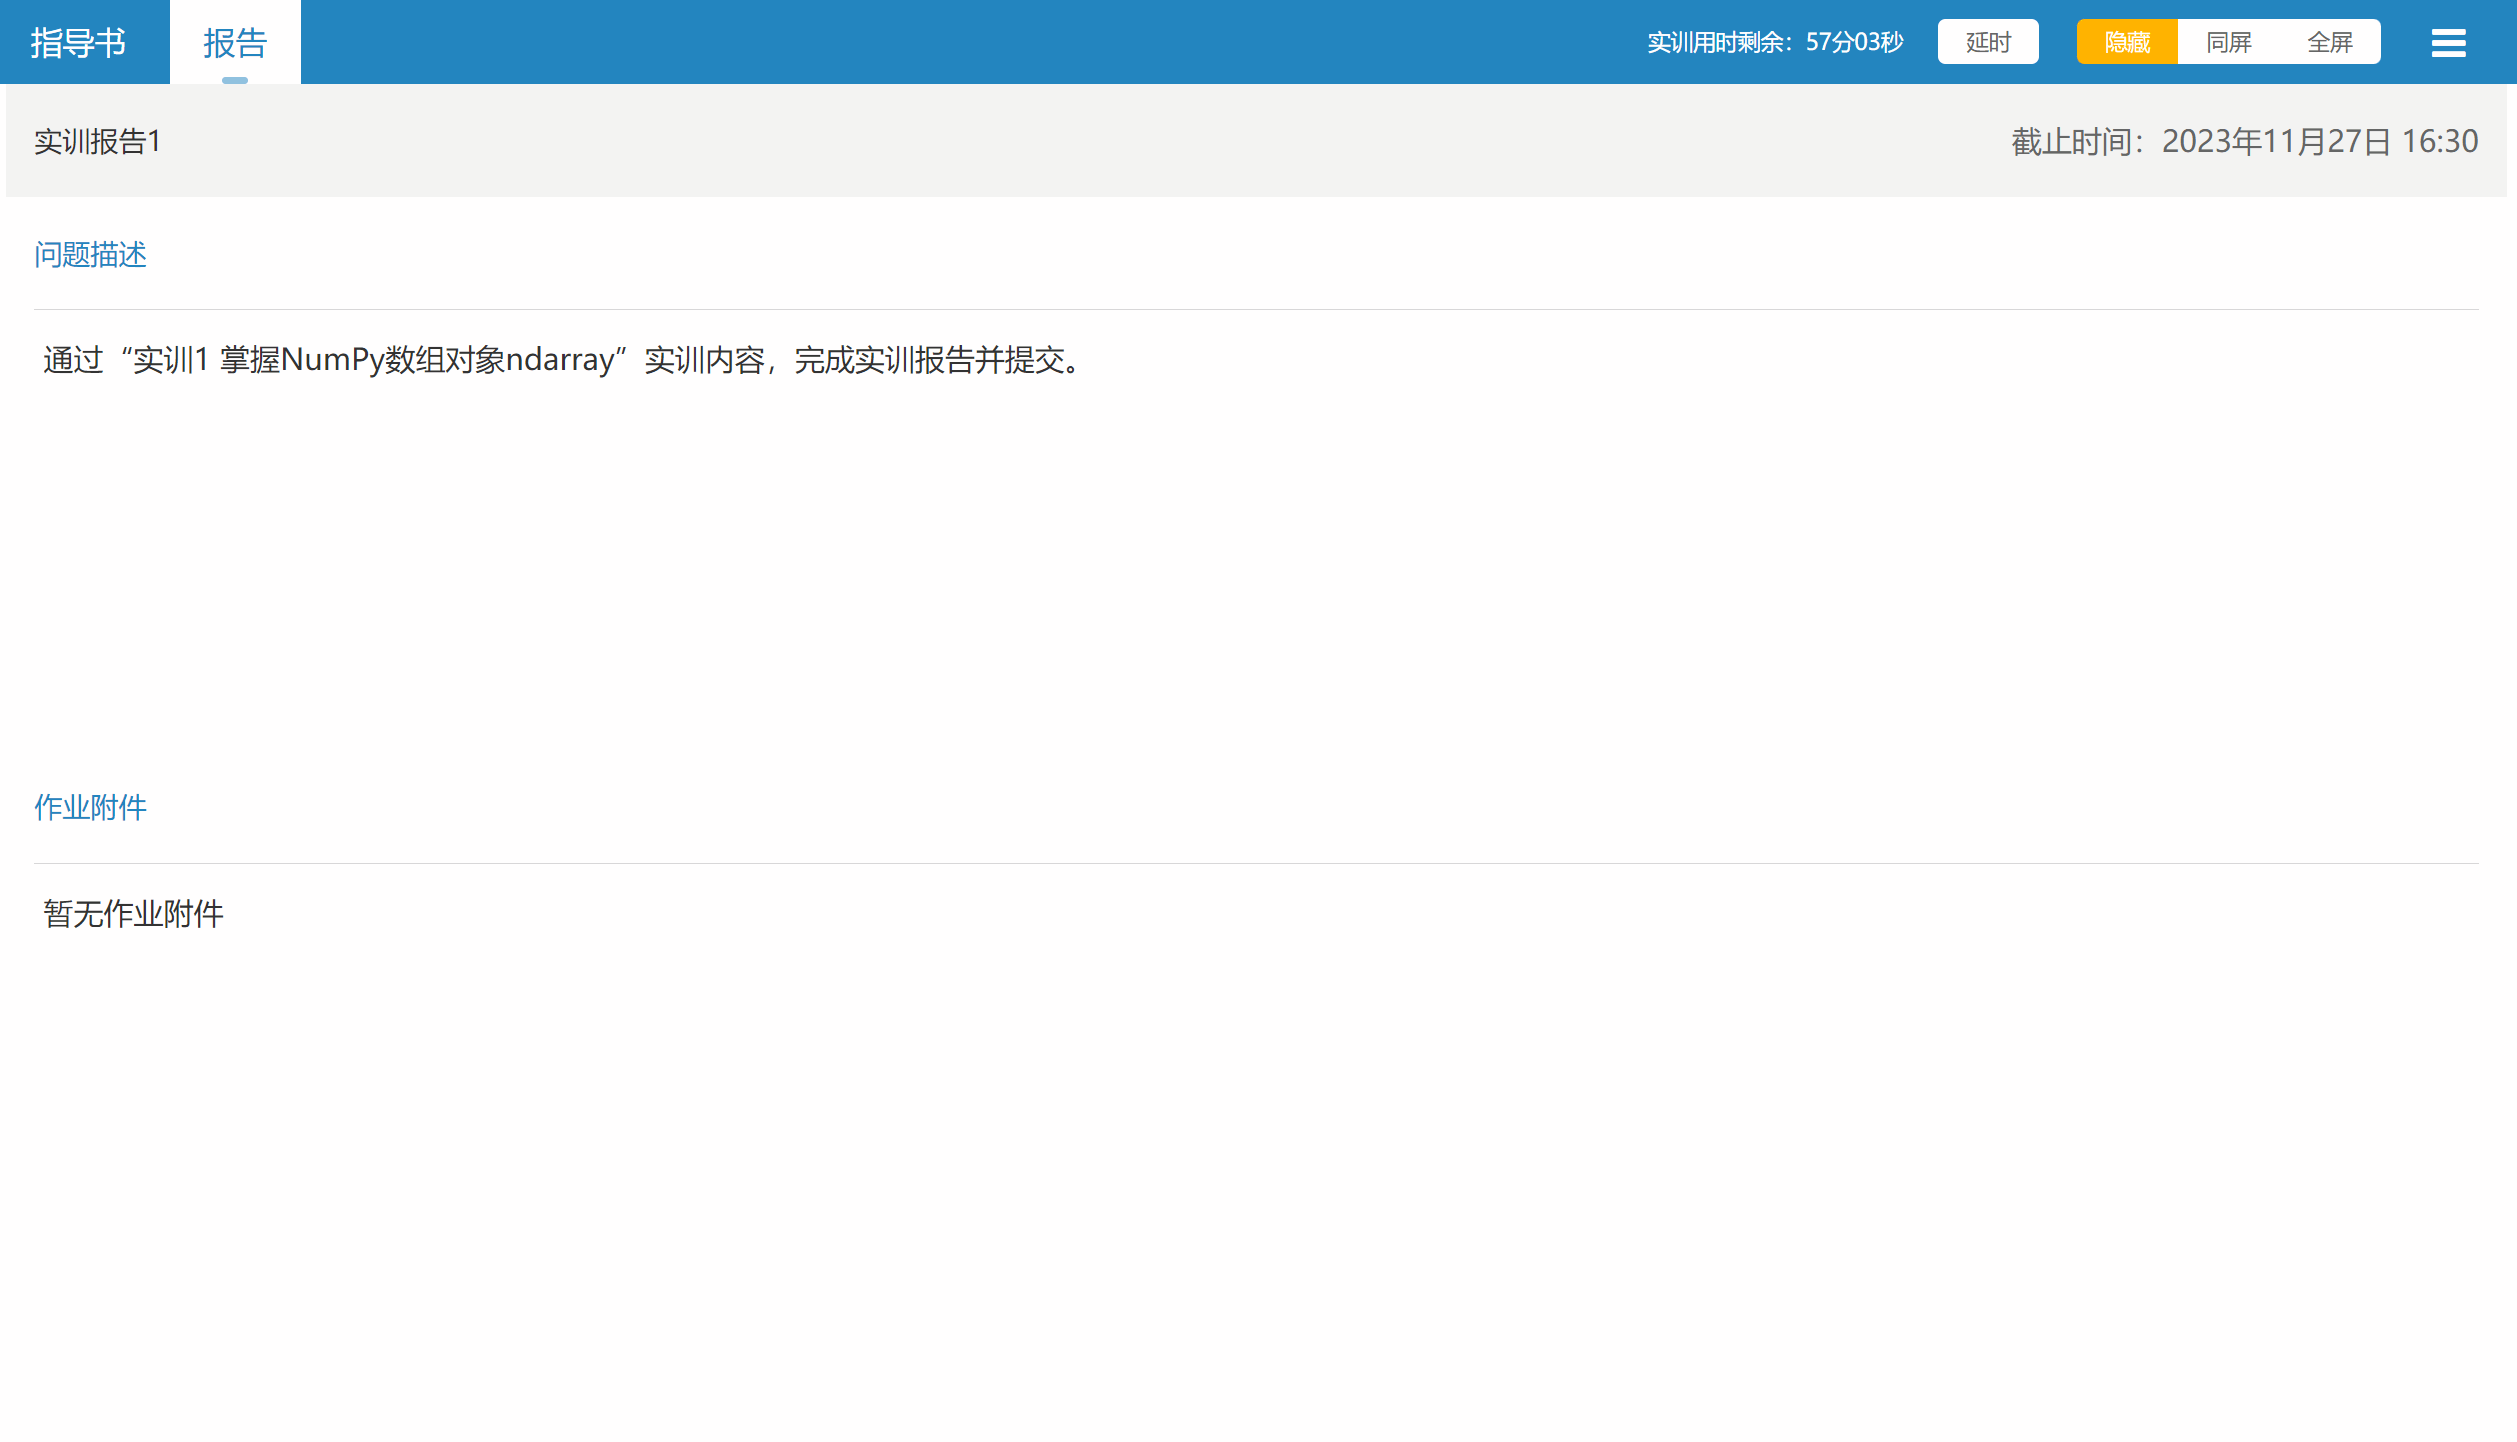Image resolution: width=2517 pixels, height=1442 pixels.
Task: Click the divider below 作业附件
Action: coord(1256,863)
